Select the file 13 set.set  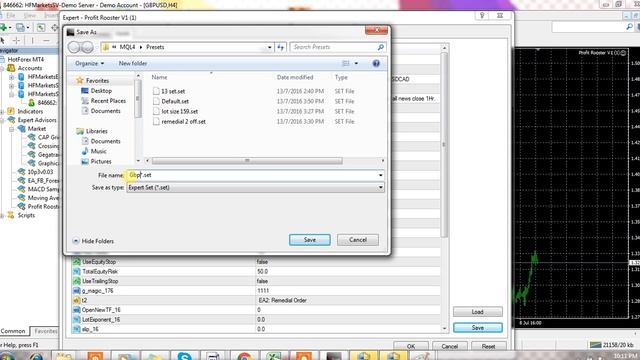(x=173, y=91)
